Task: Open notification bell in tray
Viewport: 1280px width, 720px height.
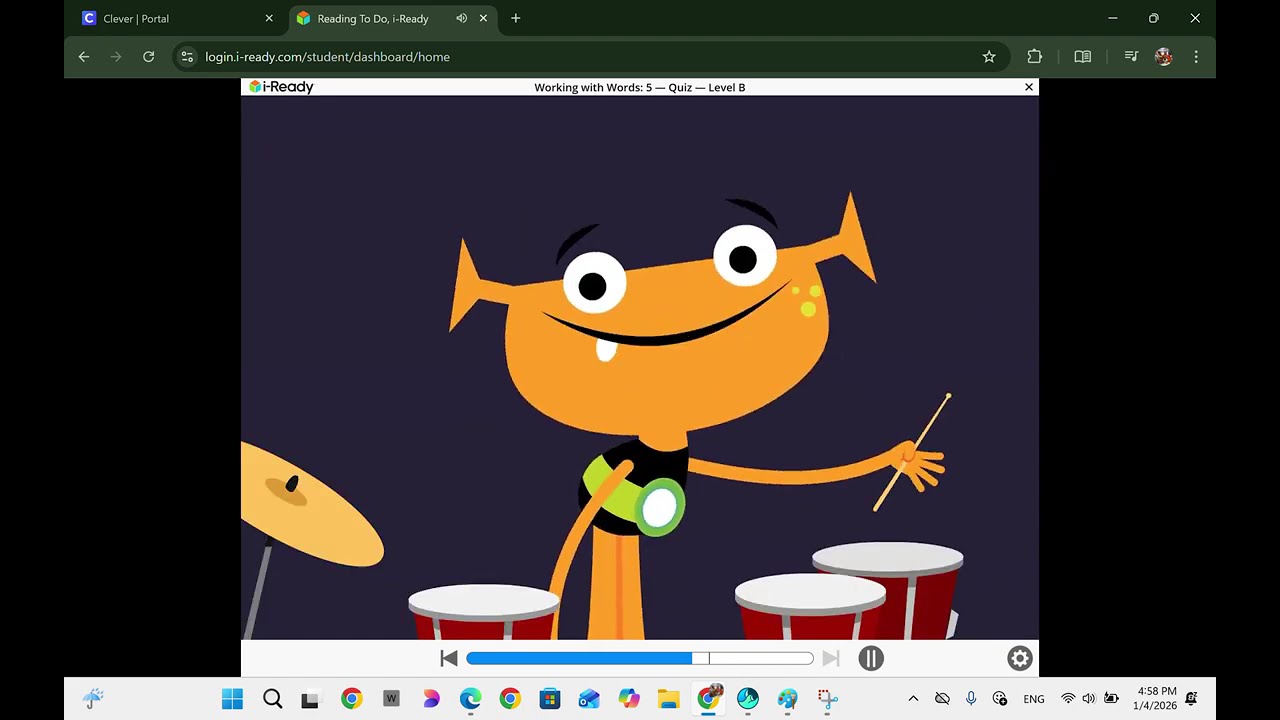Action: [1192, 699]
